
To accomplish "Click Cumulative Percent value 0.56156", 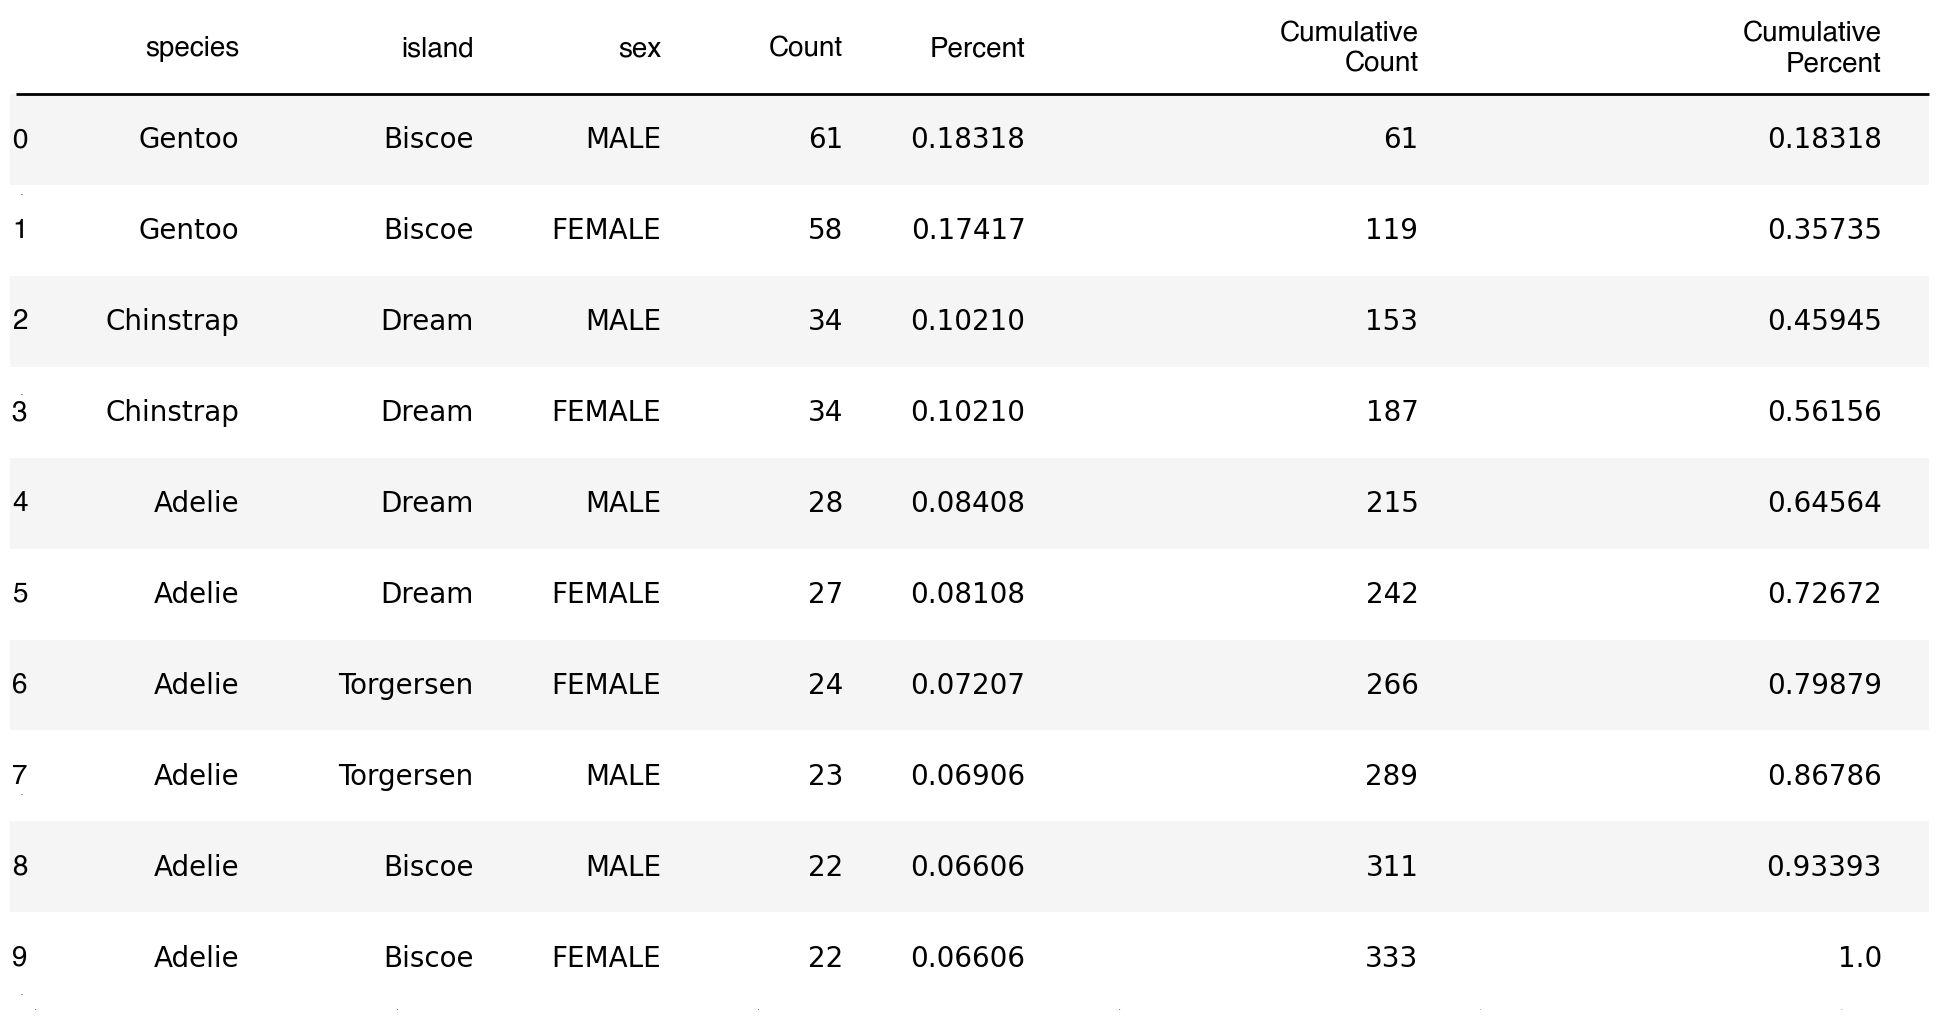I will coord(1824,411).
